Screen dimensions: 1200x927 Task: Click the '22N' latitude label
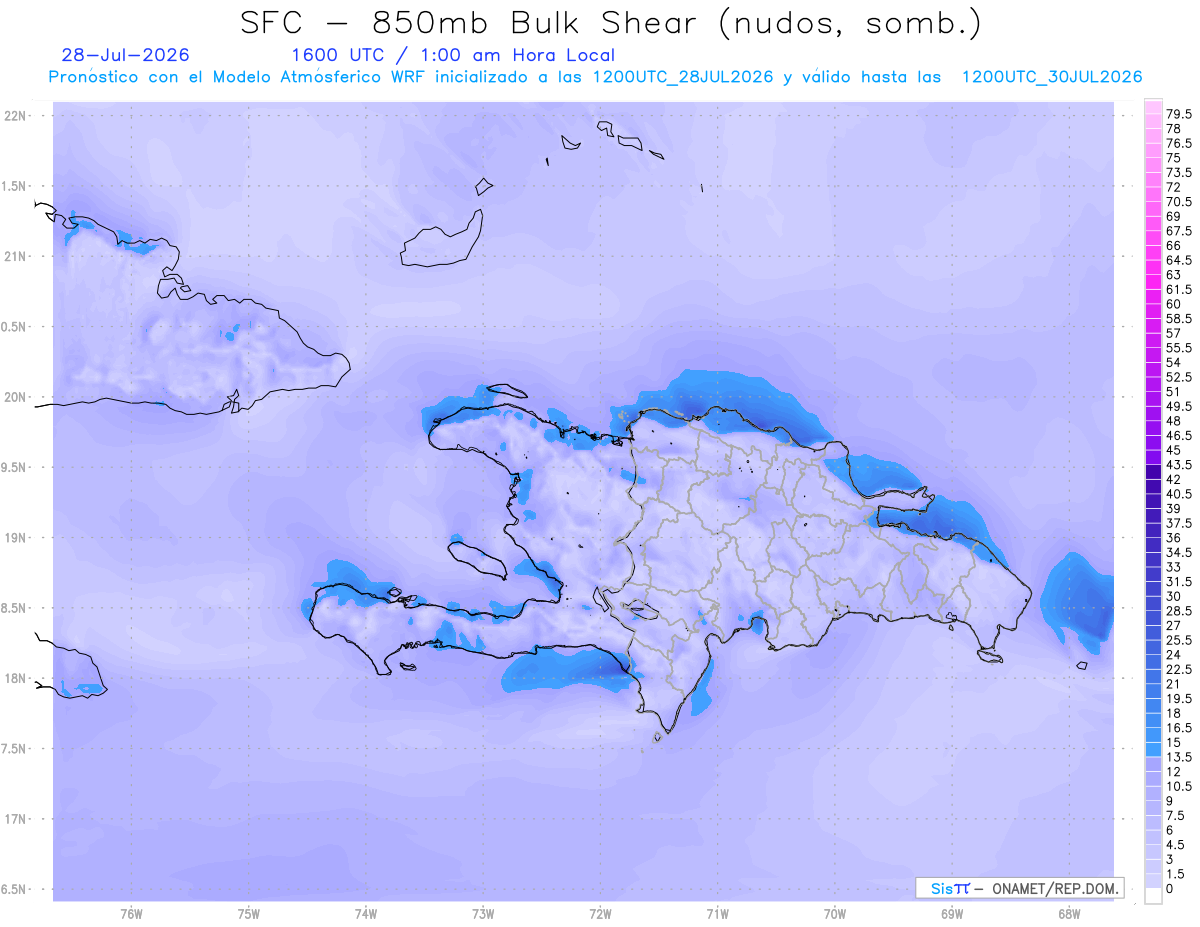(17, 116)
